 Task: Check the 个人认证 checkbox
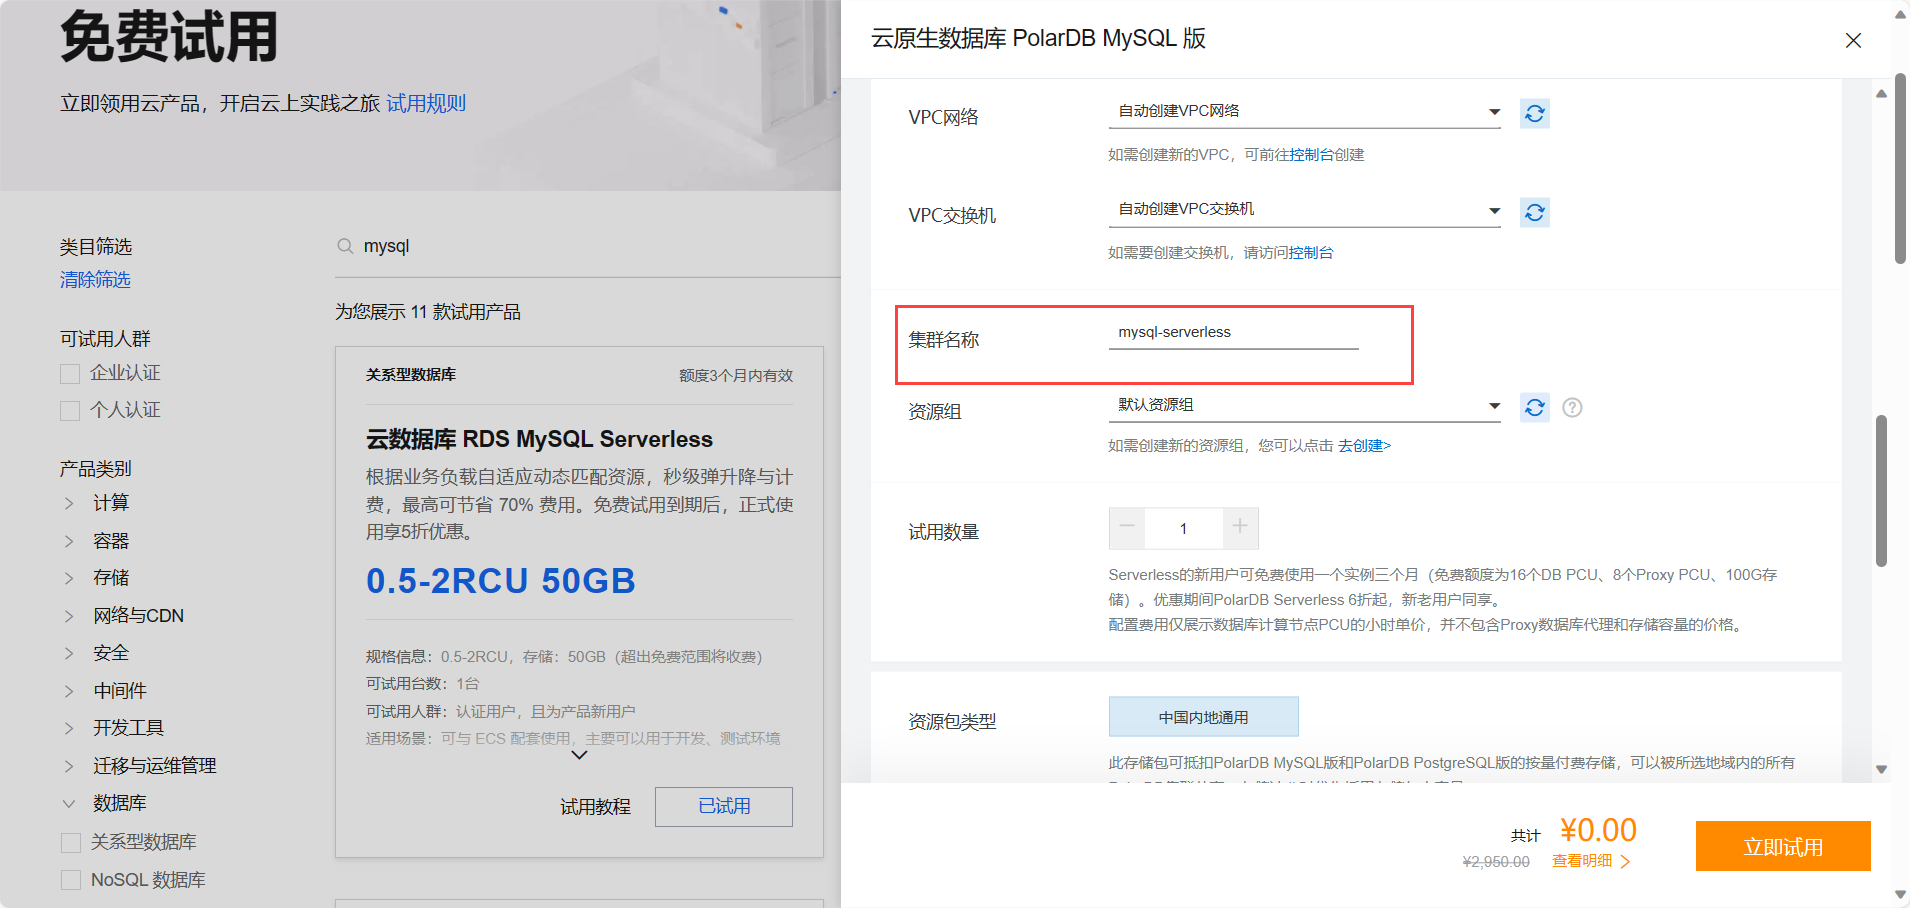[x=70, y=410]
